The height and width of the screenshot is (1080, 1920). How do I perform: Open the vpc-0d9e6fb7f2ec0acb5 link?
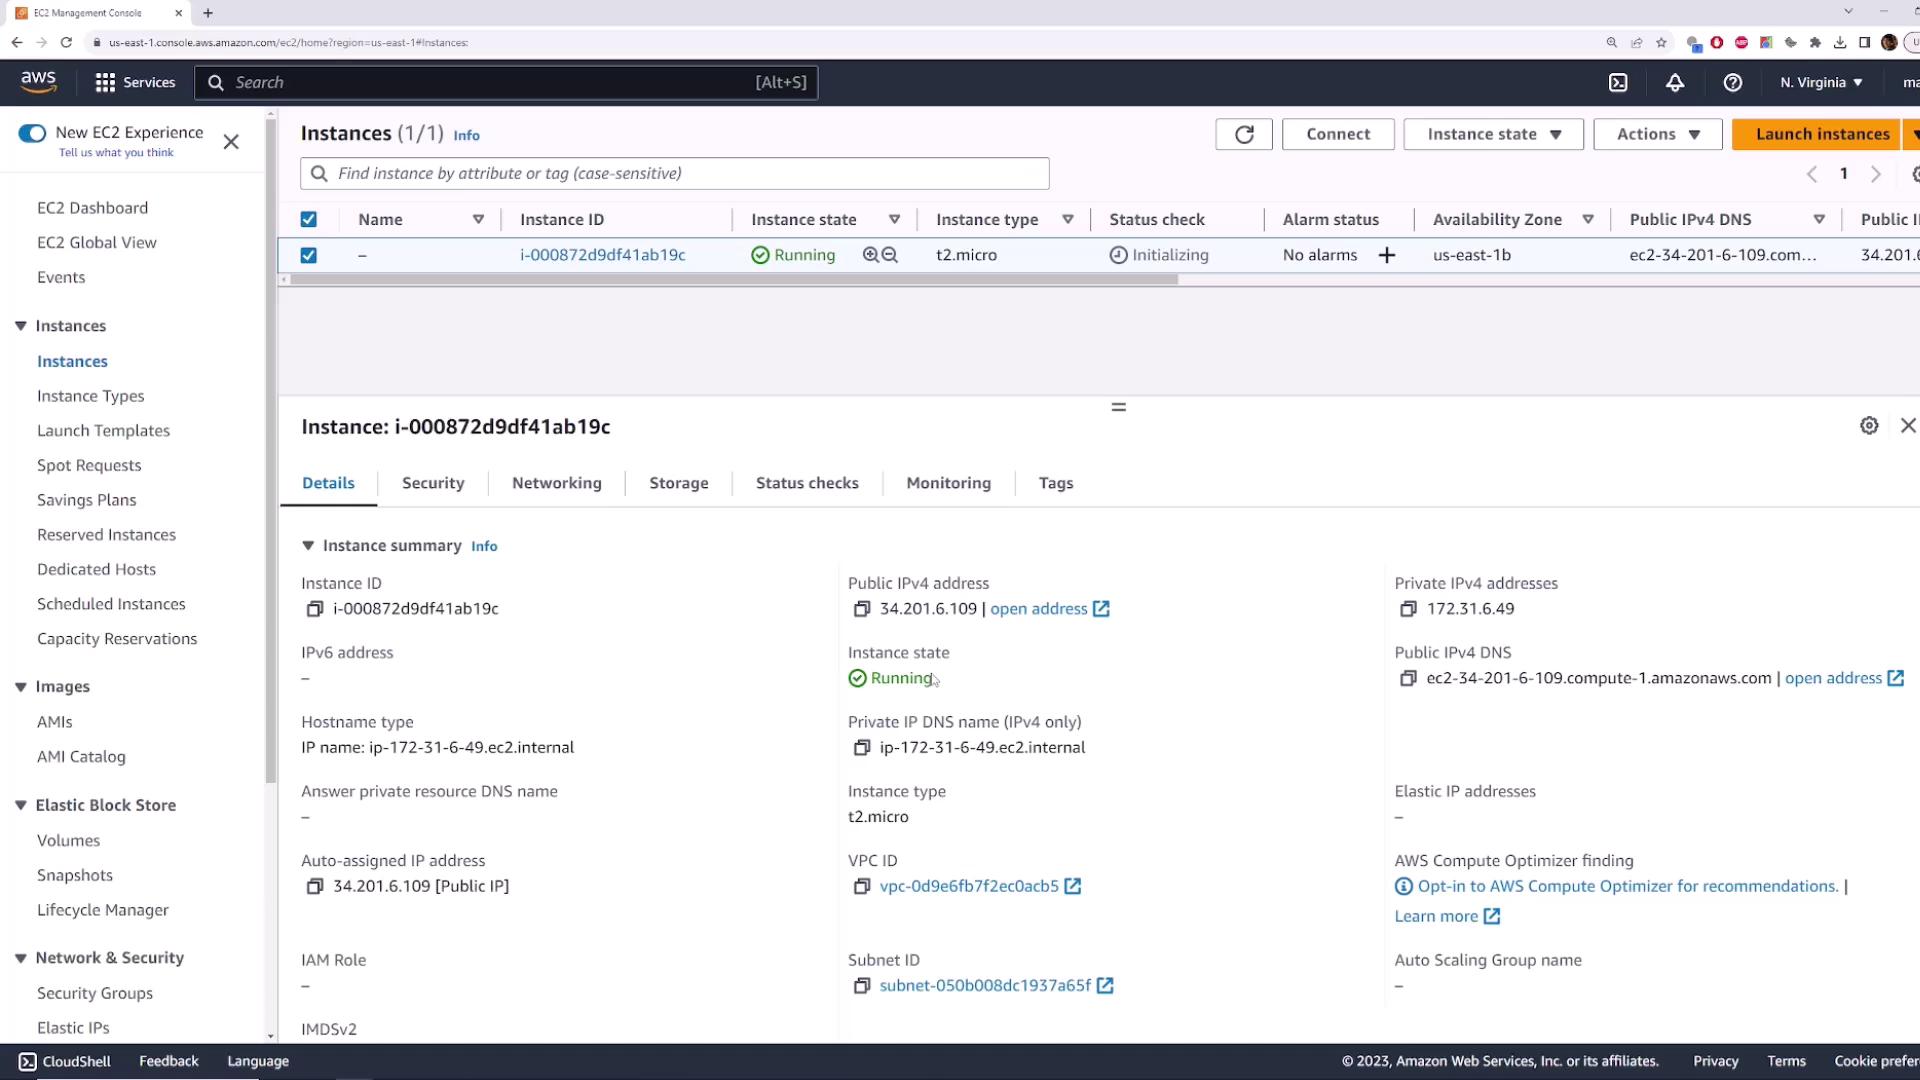coord(968,886)
